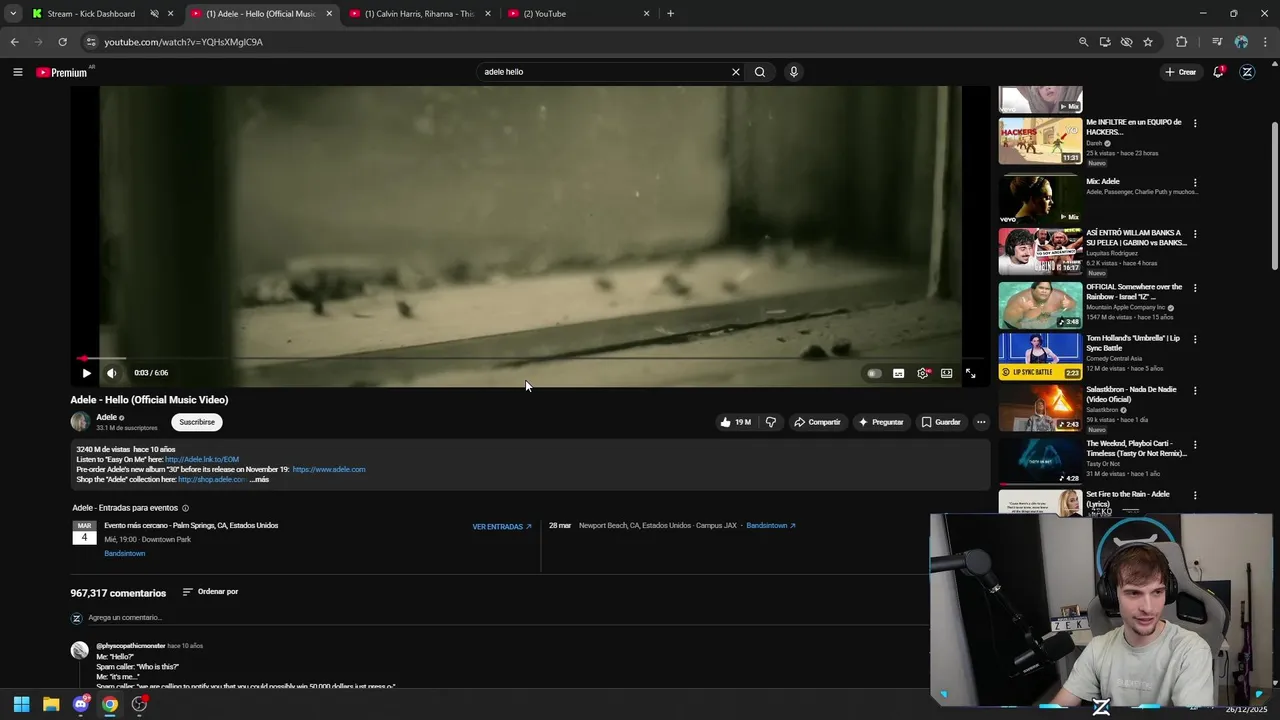Open Bandsintown link for Newport Beach event
The image size is (1280, 720).
point(771,526)
